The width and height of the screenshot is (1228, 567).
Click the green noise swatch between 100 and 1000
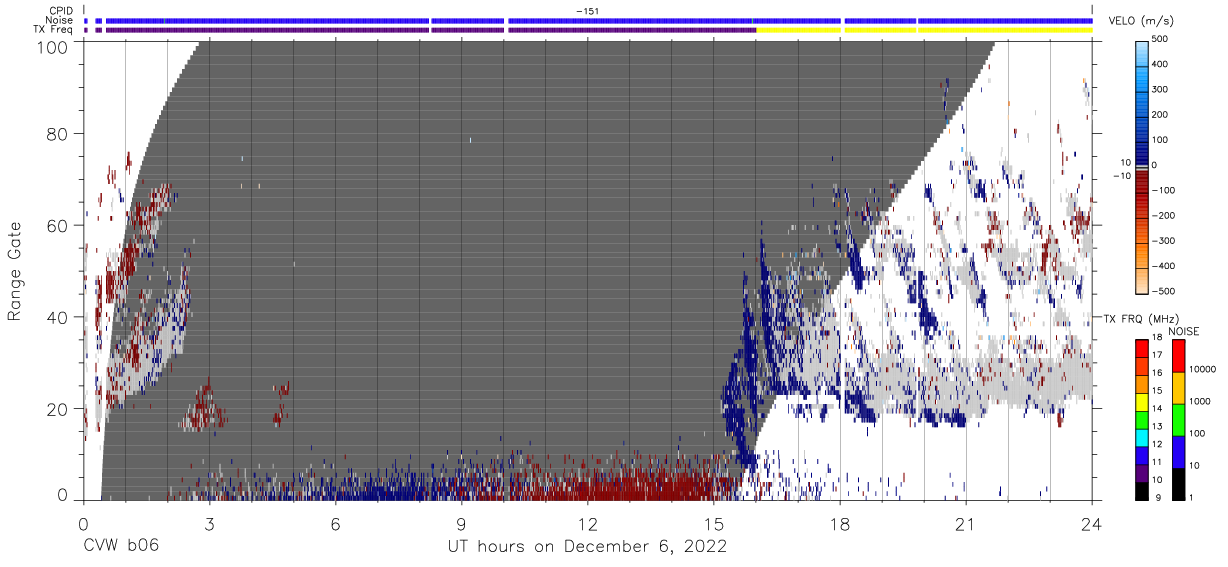1178,419
